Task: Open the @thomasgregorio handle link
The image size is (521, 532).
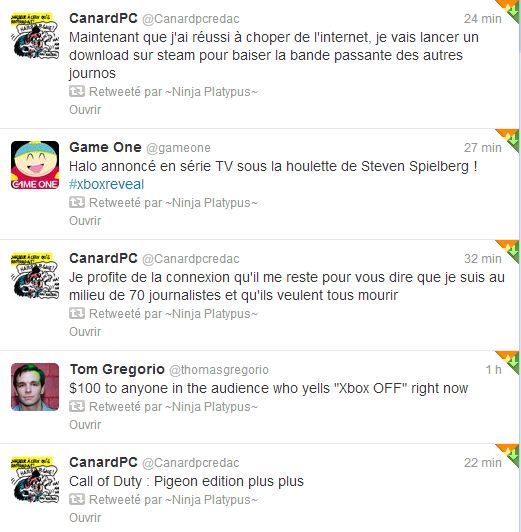Action: pos(219,370)
